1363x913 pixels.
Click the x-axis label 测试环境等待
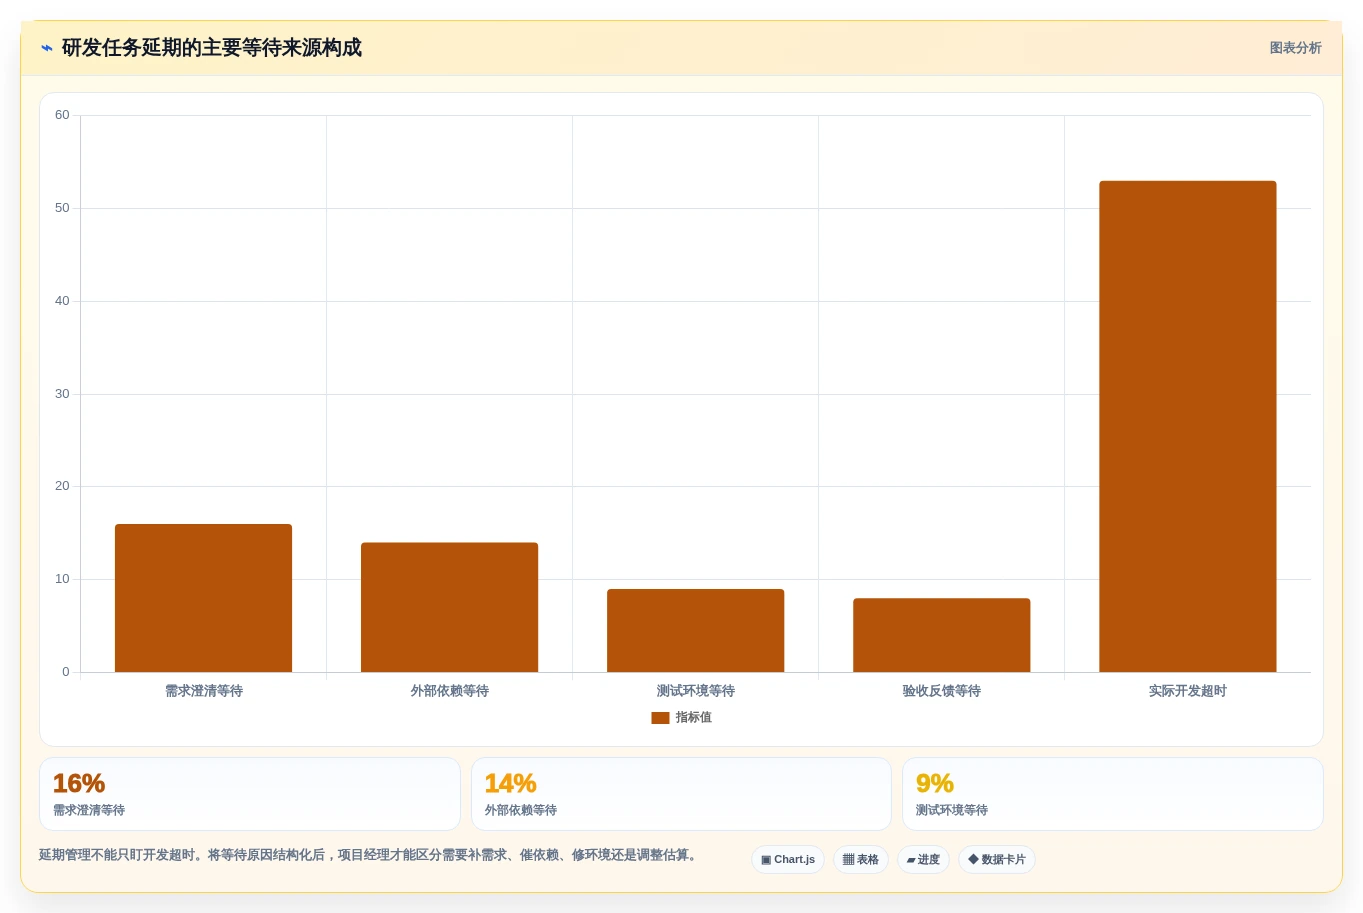(695, 691)
